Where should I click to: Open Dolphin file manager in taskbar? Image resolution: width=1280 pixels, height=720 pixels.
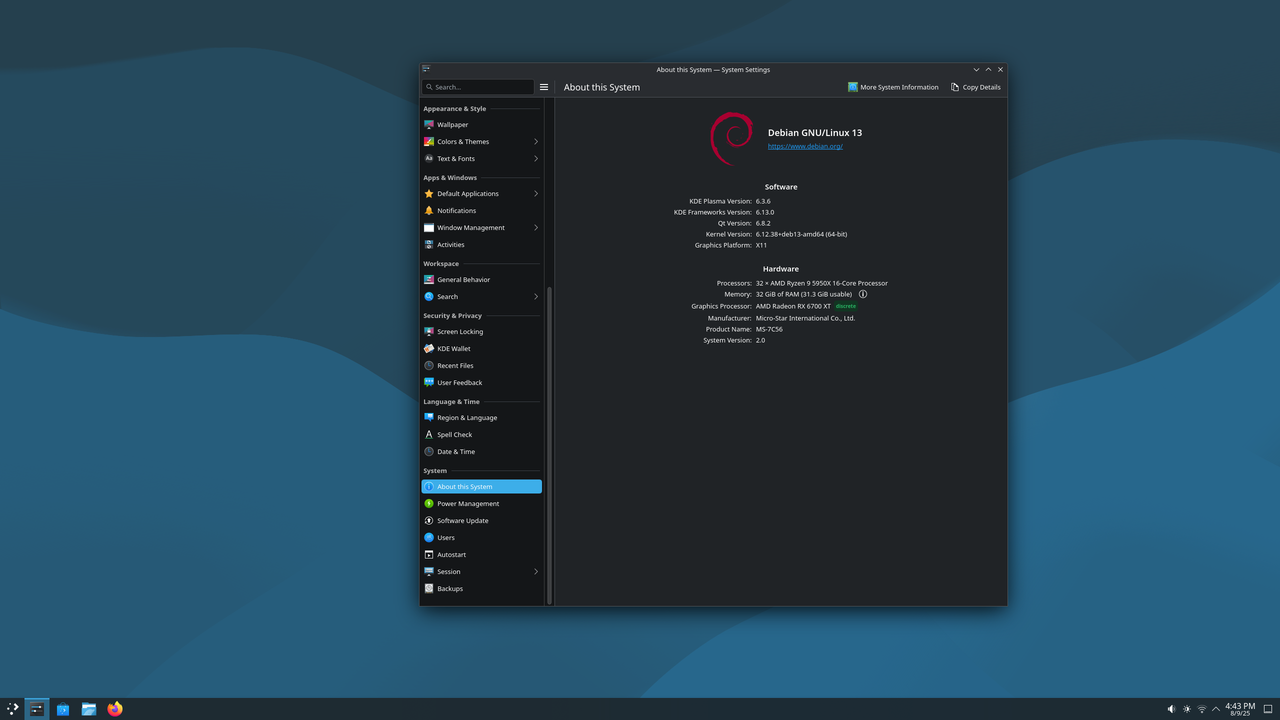click(x=89, y=709)
